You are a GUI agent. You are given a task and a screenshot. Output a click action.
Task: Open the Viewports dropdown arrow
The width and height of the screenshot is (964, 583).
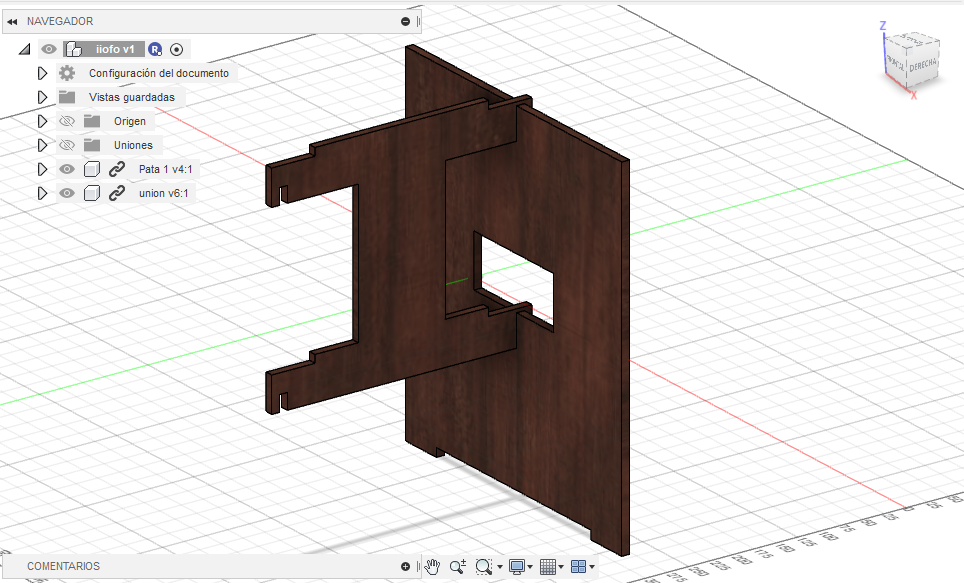tap(592, 567)
